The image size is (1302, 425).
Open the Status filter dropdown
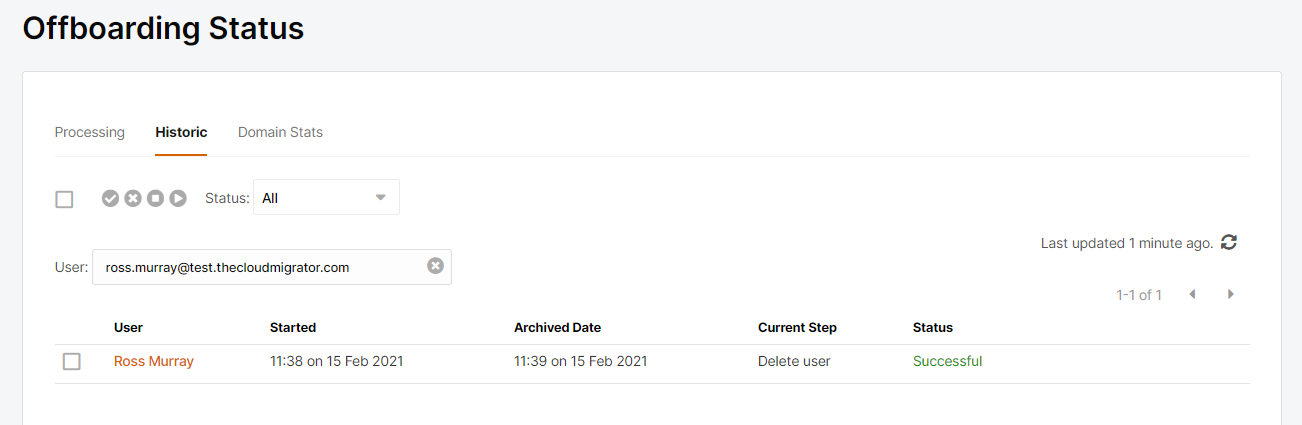click(x=326, y=197)
